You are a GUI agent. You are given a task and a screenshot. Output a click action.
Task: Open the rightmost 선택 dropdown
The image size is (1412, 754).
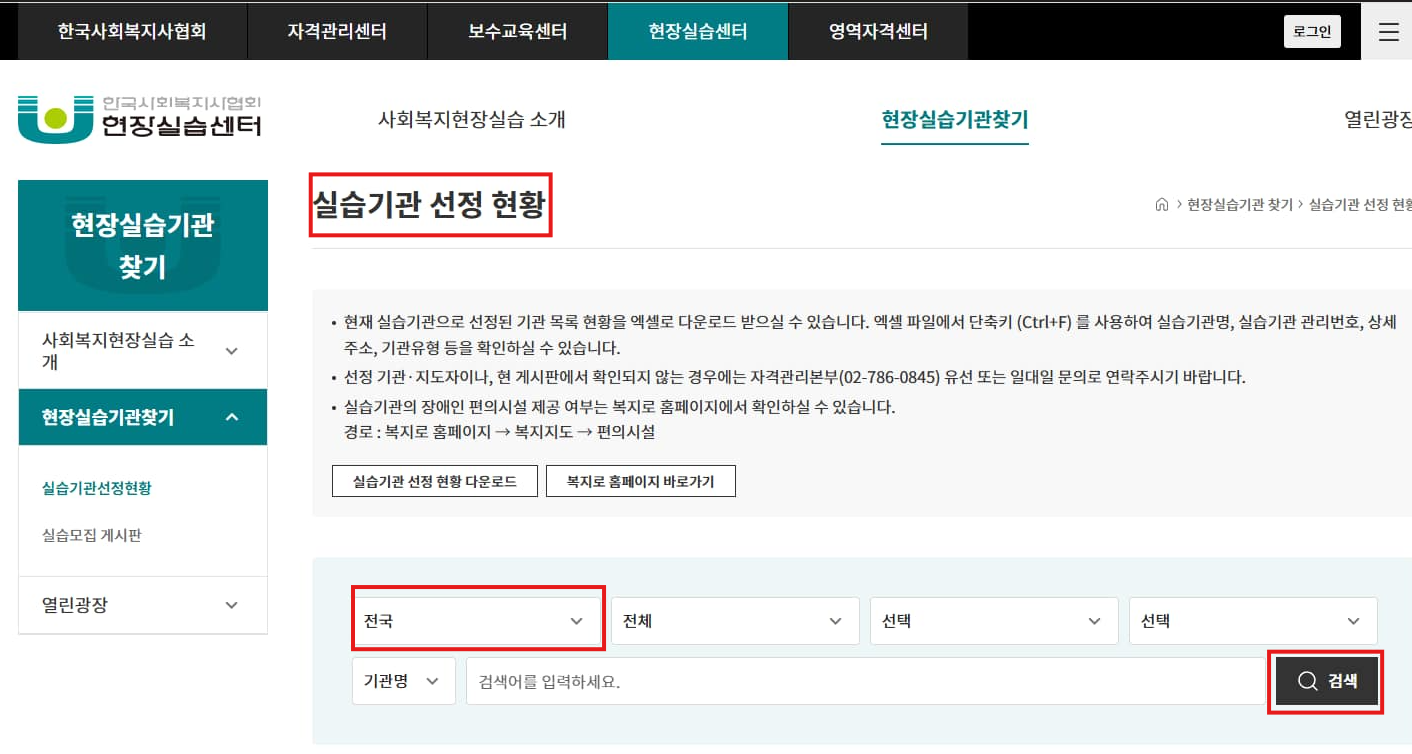pyautogui.click(x=1253, y=620)
